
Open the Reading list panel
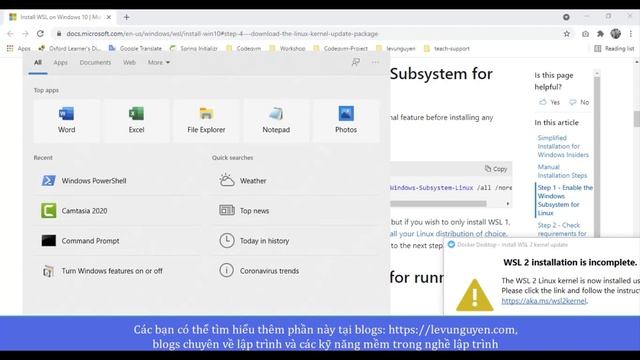(x=614, y=48)
